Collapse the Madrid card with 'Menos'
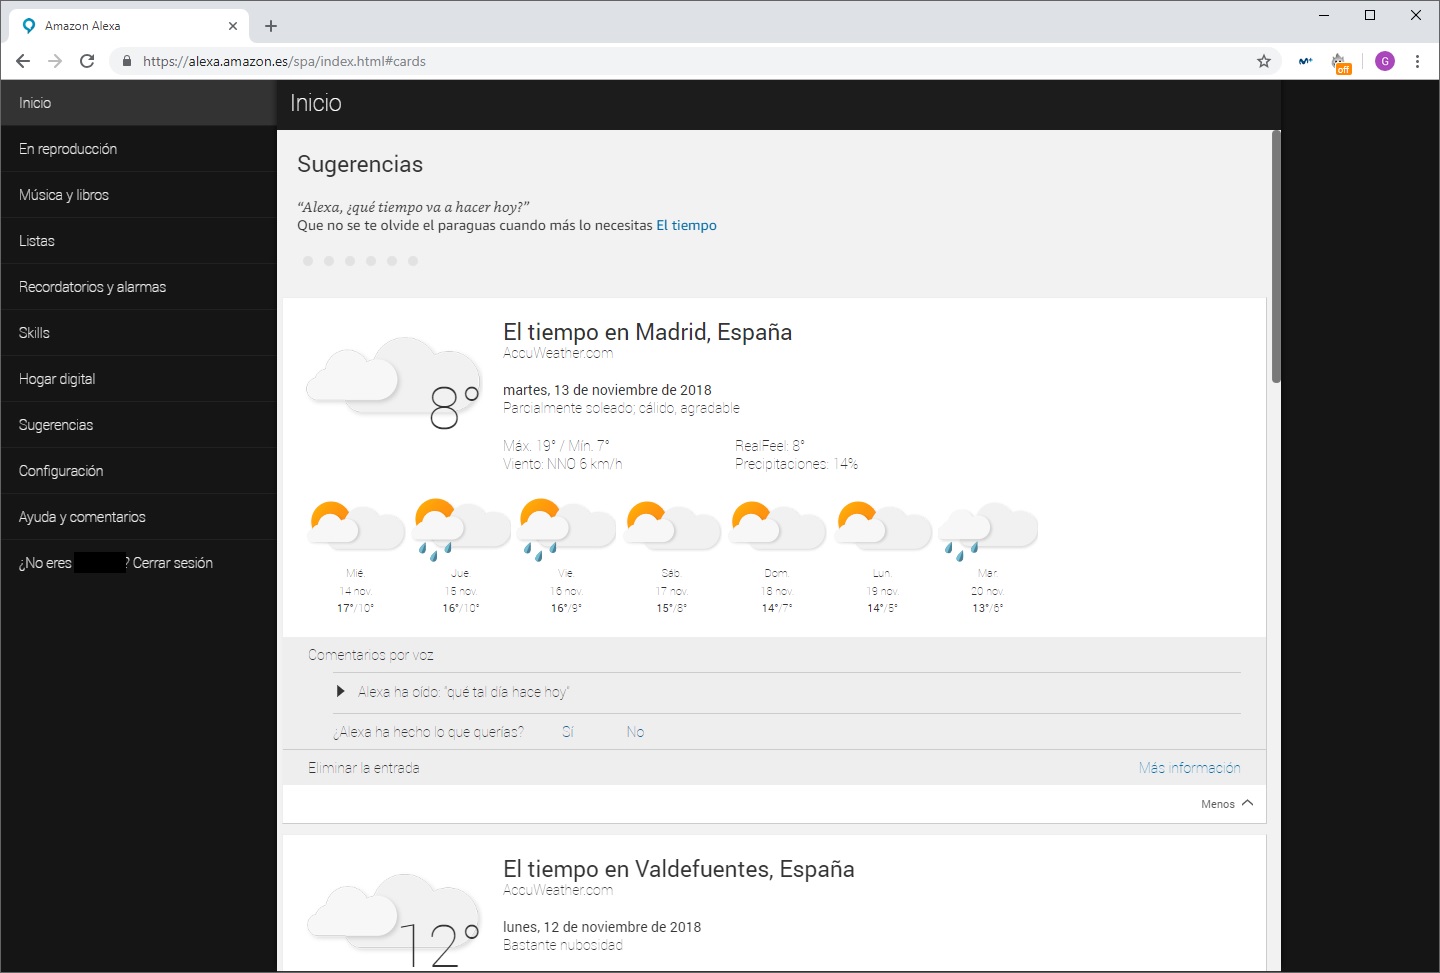 tap(1226, 804)
